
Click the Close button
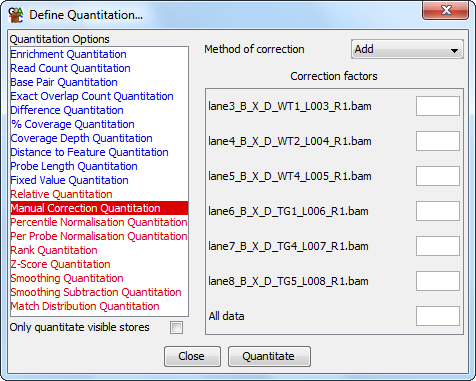[x=192, y=356]
